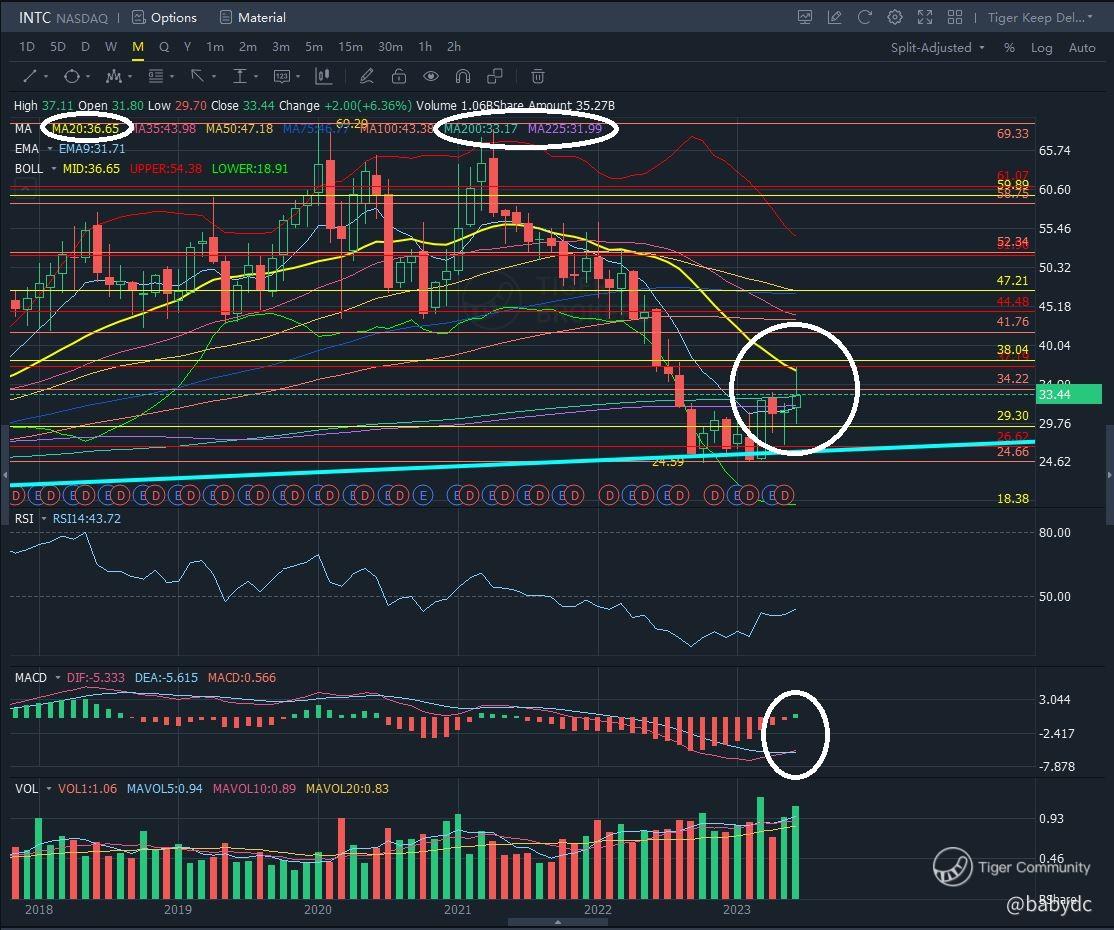This screenshot has width=1114, height=930.
Task: Open the Options chain icon
Action: point(139,17)
